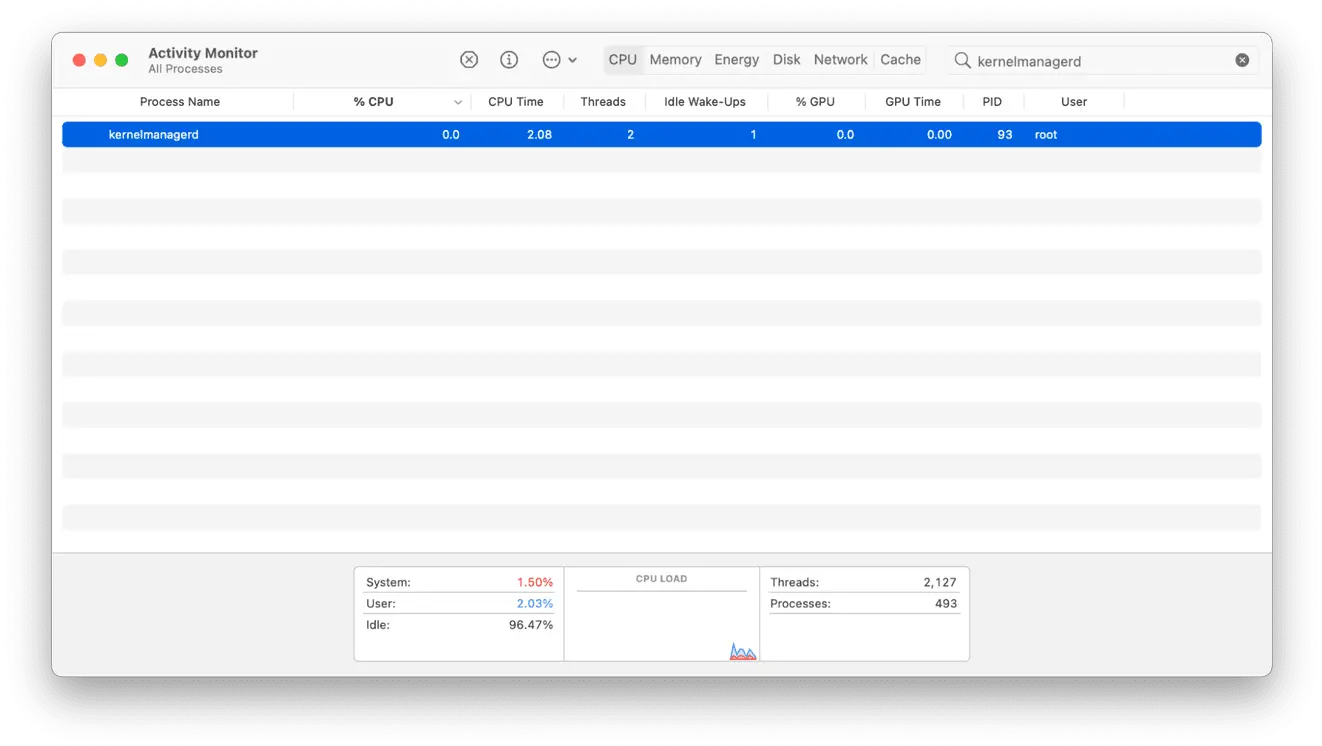Sort by User column header
Screen dimensions: 1322x746
pyautogui.click(x=1074, y=102)
